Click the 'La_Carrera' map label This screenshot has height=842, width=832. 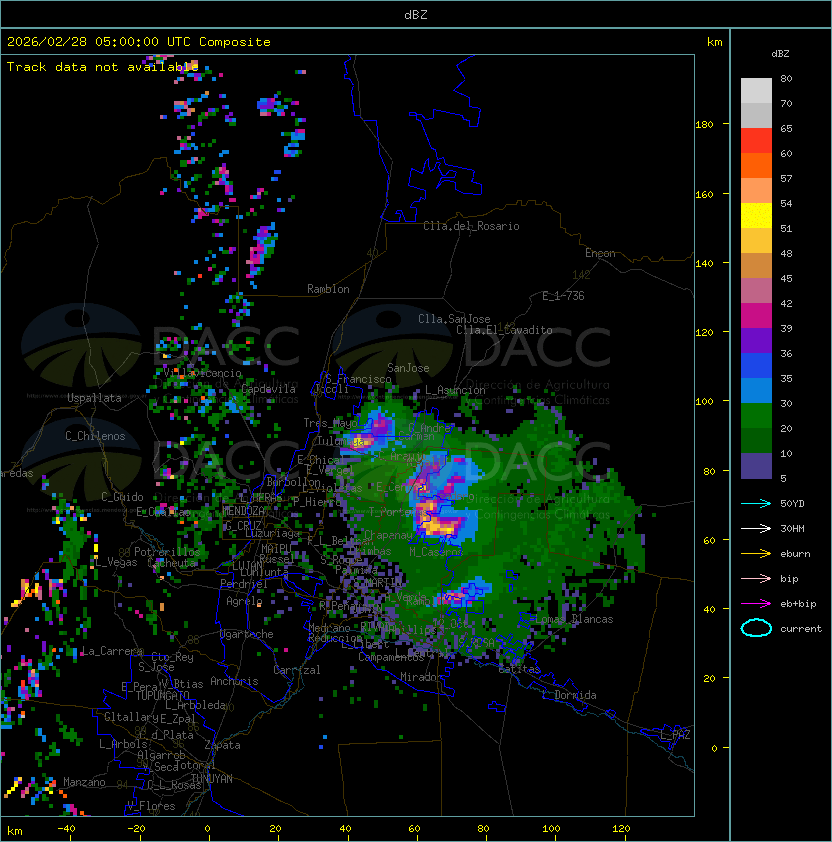coord(112,651)
